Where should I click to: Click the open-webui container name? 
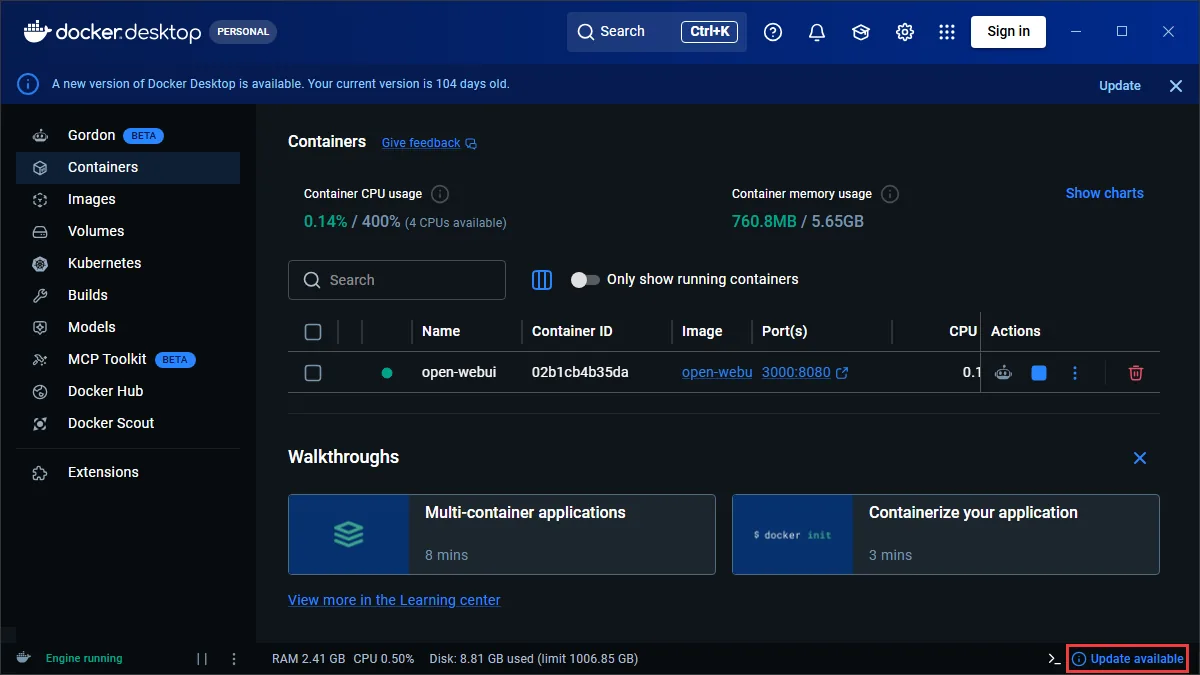click(x=459, y=372)
